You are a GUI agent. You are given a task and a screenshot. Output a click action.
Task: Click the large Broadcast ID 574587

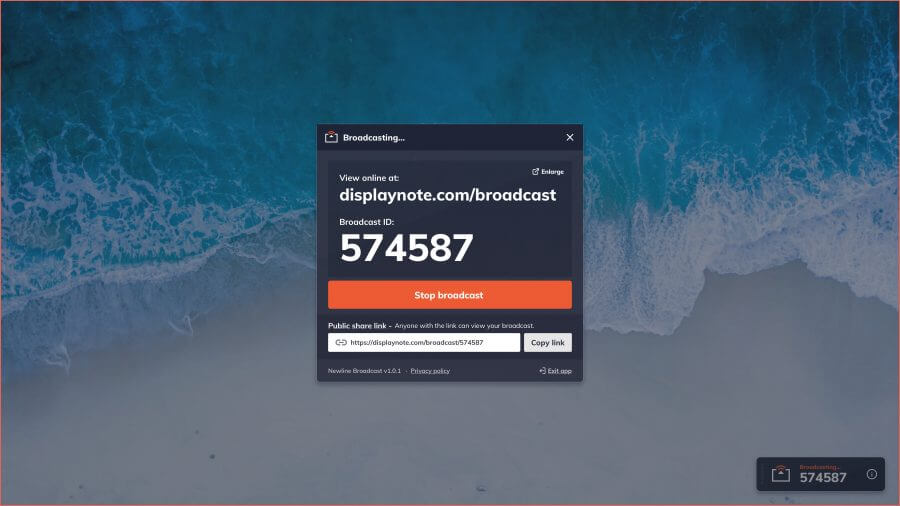tap(406, 248)
